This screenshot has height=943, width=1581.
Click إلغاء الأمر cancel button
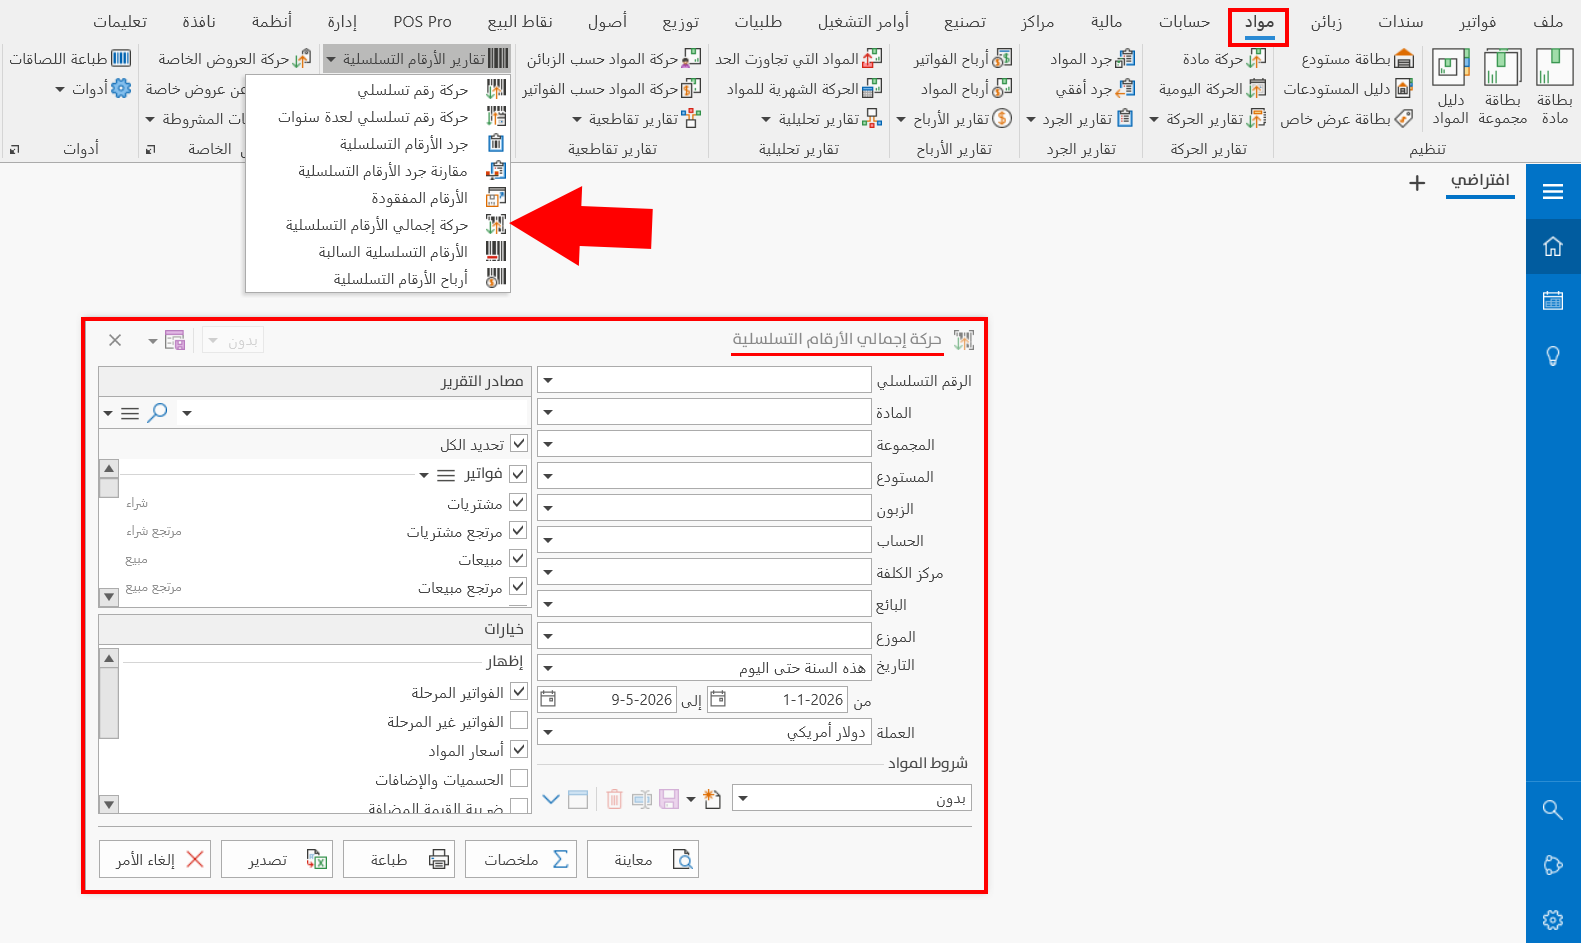(x=155, y=859)
